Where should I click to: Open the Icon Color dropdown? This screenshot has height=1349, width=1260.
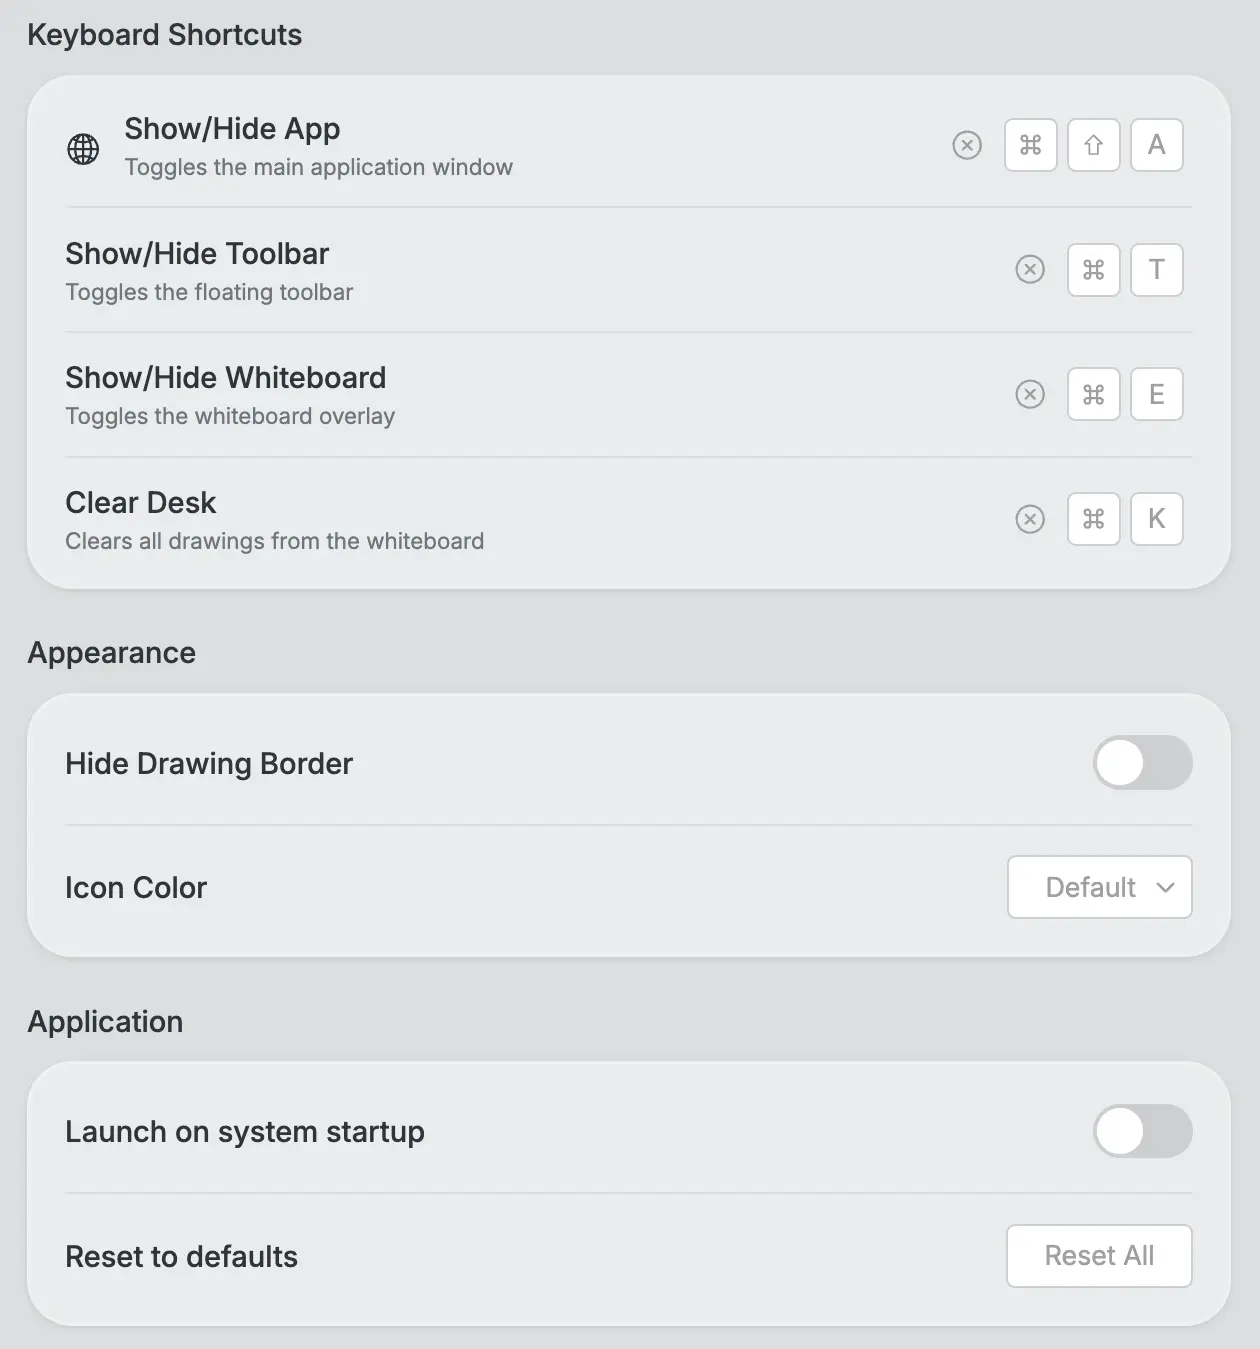coord(1099,887)
